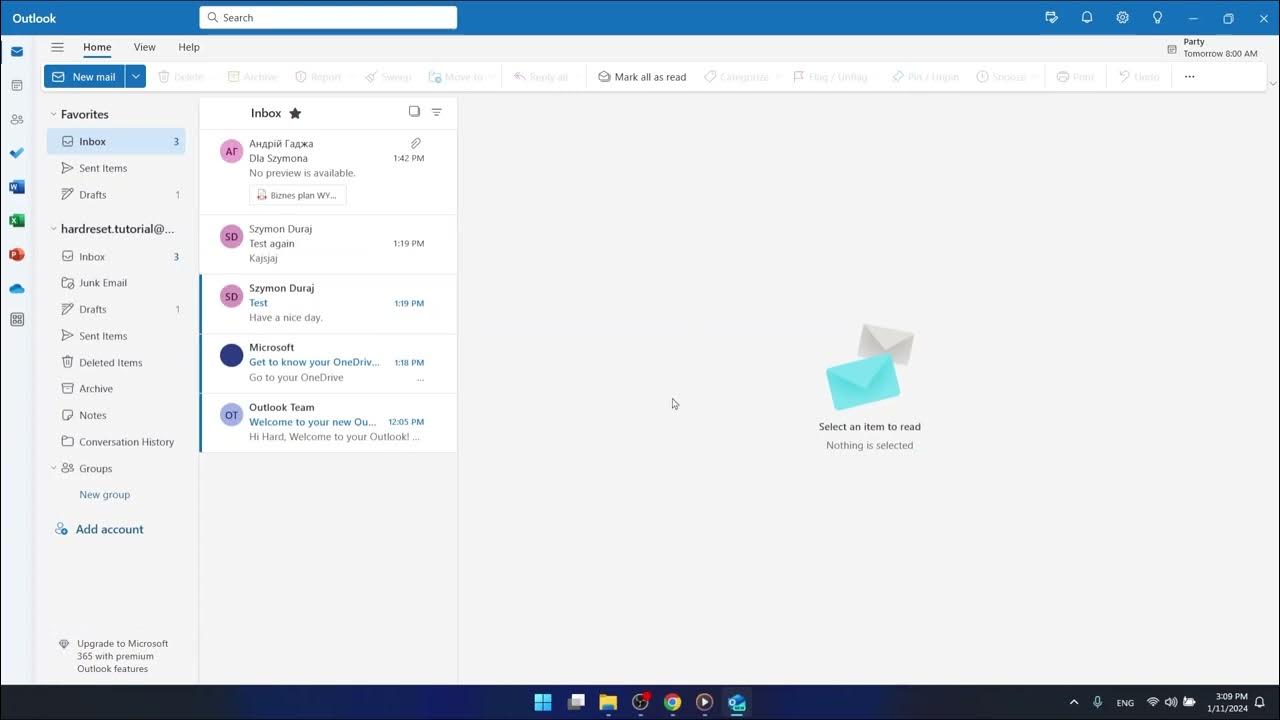Screen dimensions: 1280x720
Task: Open the Biznes plan attachment
Action: (x=297, y=195)
